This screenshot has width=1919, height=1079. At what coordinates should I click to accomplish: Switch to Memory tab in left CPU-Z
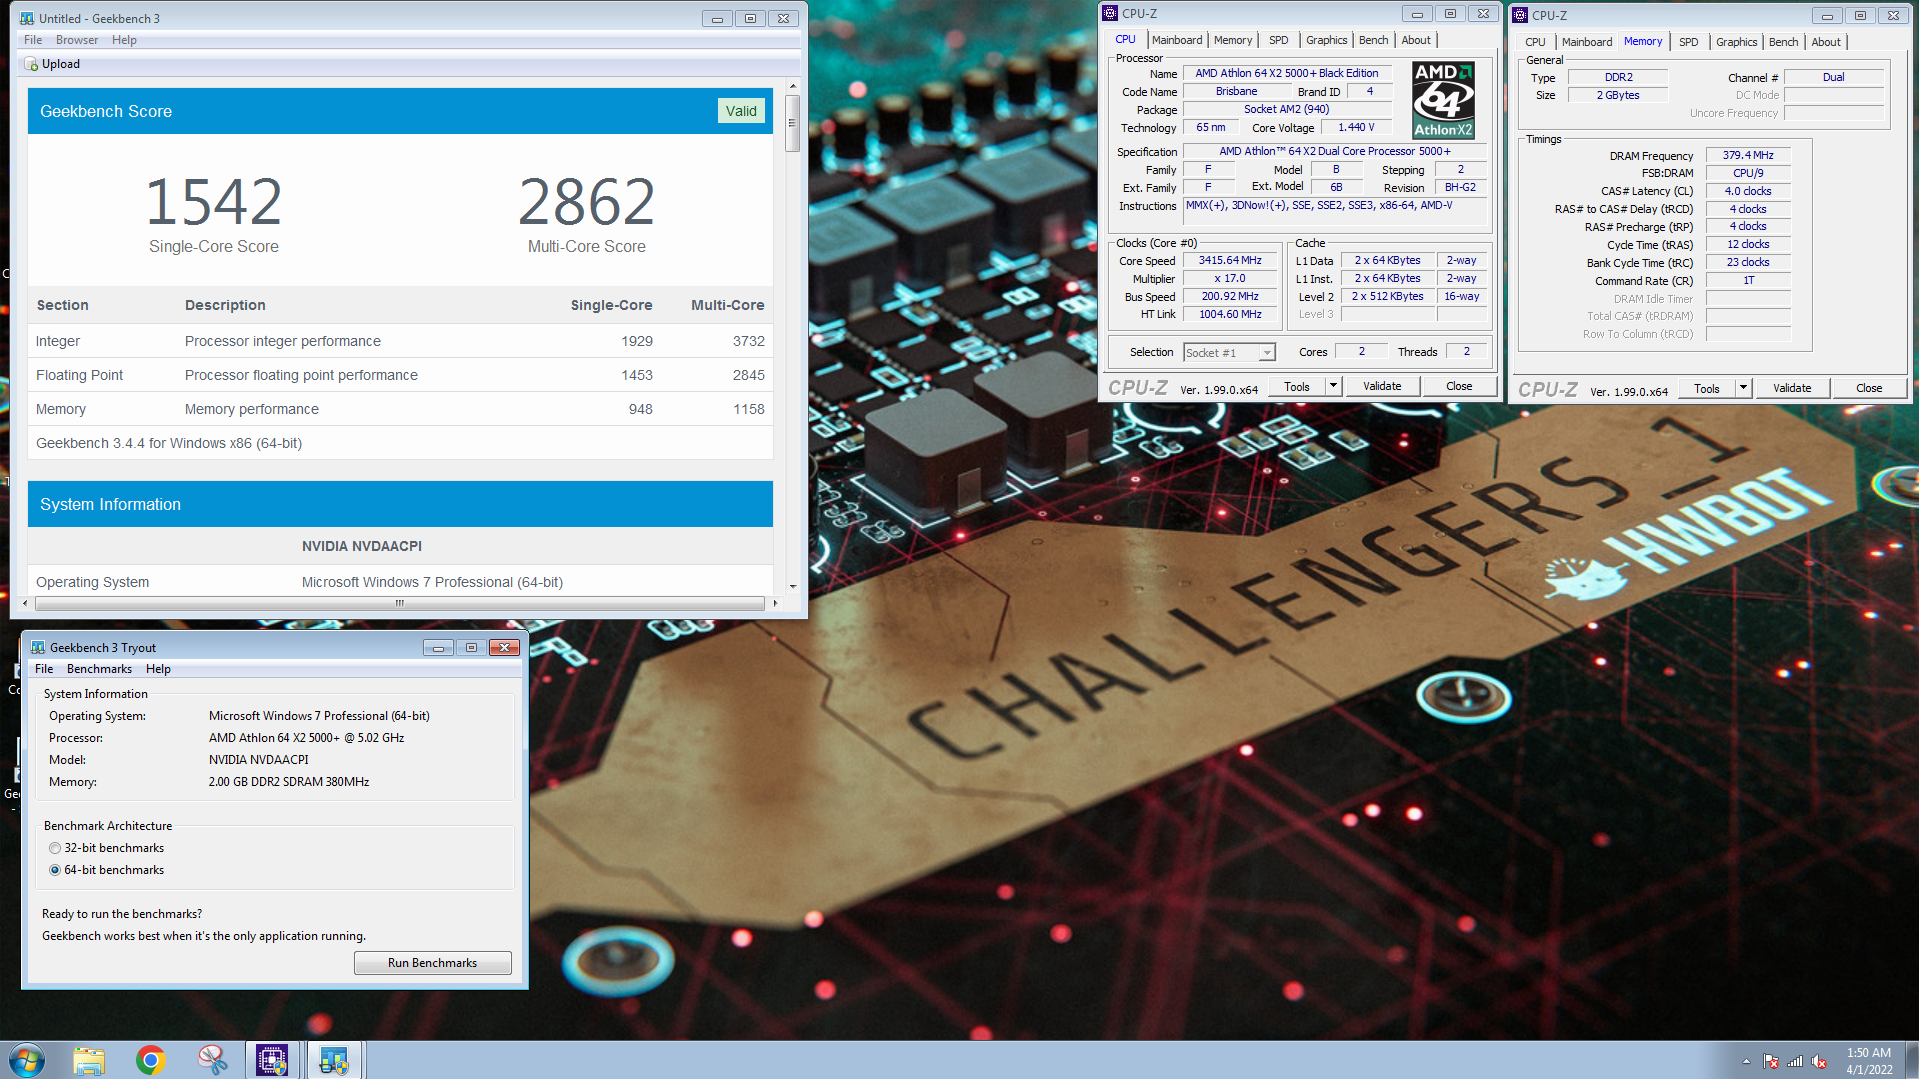tap(1233, 40)
